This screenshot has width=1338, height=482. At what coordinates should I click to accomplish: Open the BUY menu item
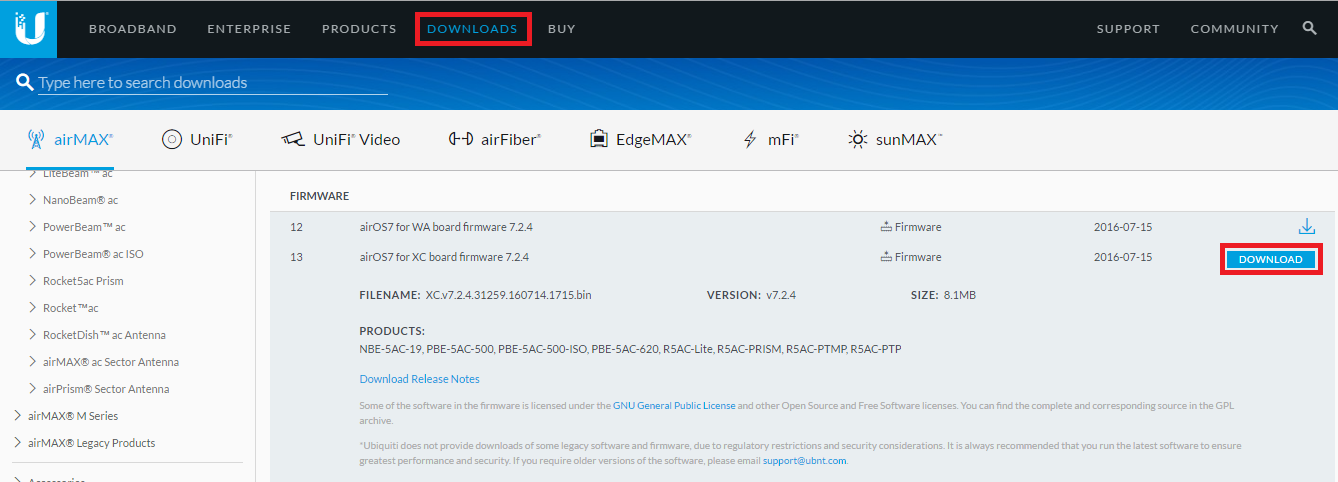562,29
